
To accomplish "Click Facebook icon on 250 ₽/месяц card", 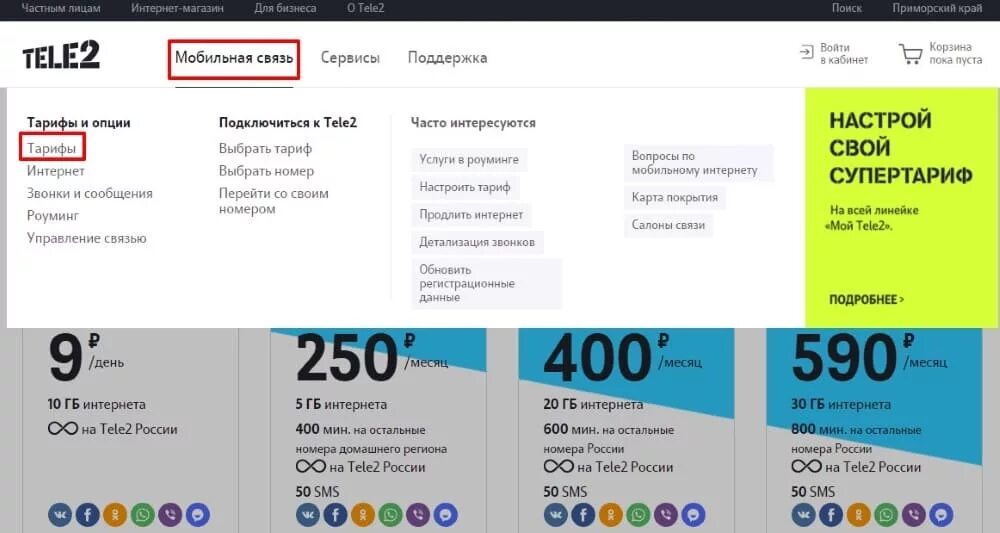I will click(335, 515).
